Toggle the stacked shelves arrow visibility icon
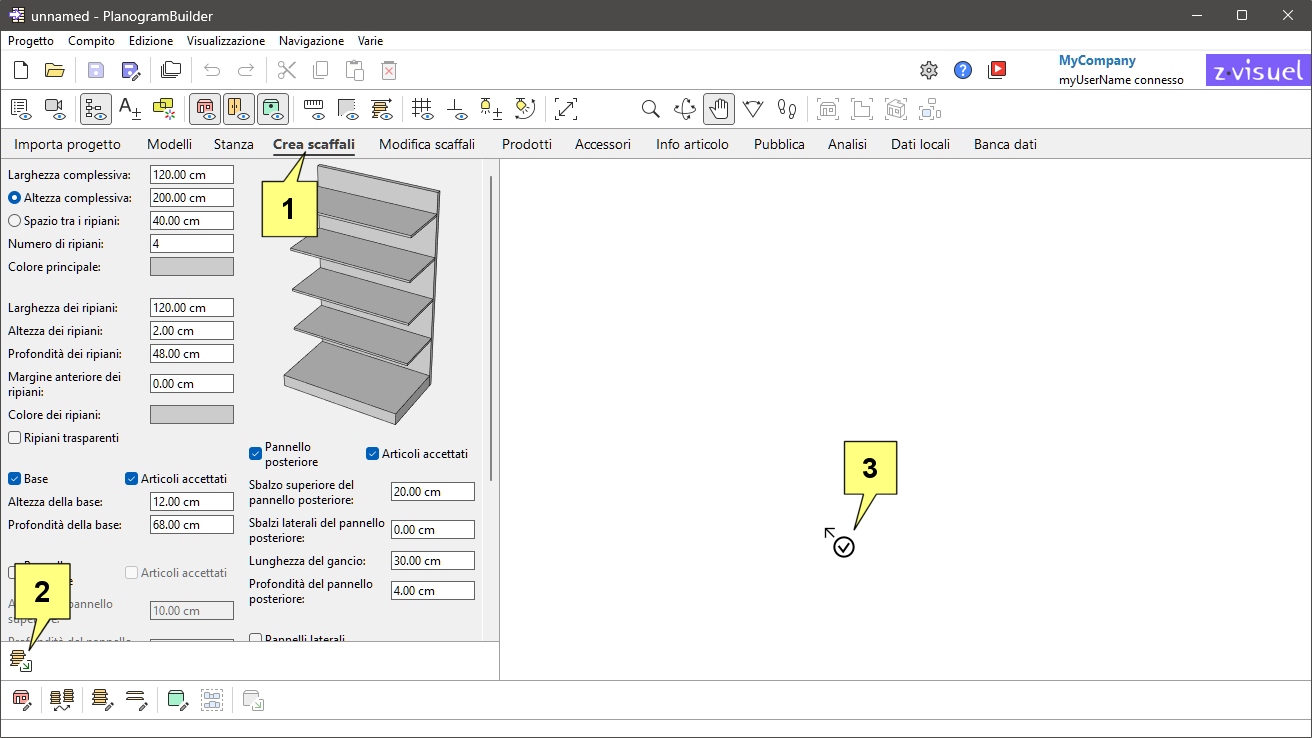 coord(382,109)
